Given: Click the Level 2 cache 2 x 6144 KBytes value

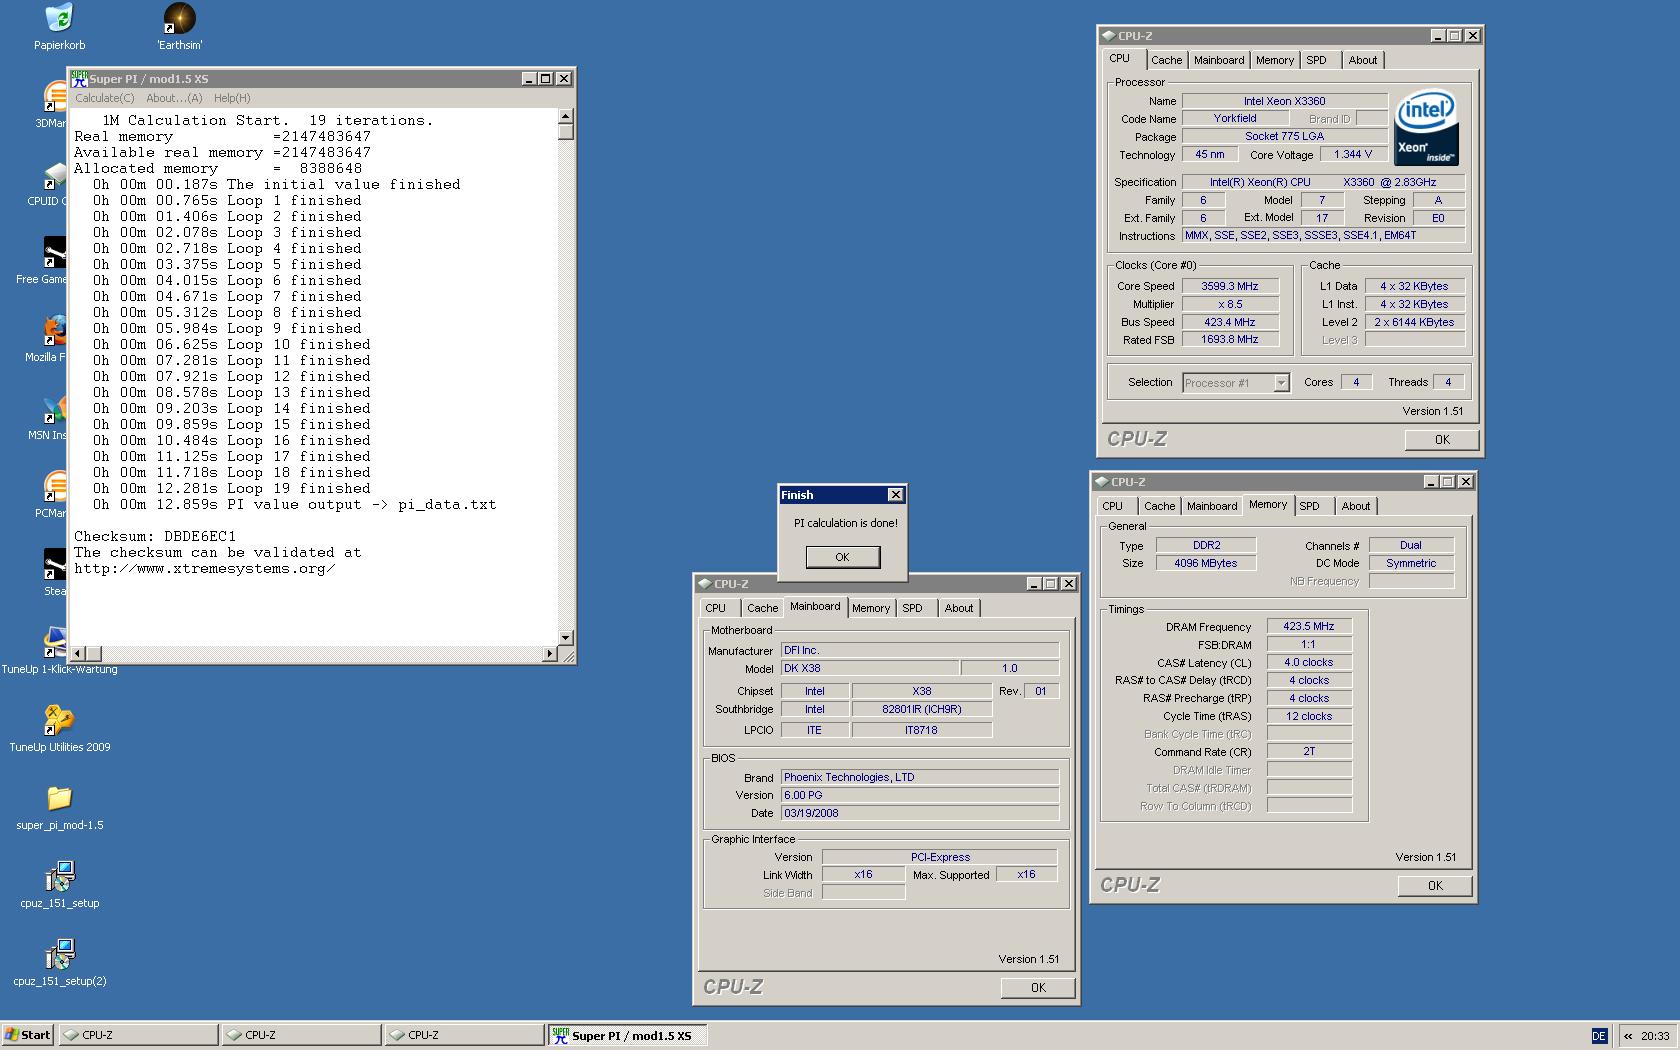Looking at the screenshot, I should (1414, 322).
